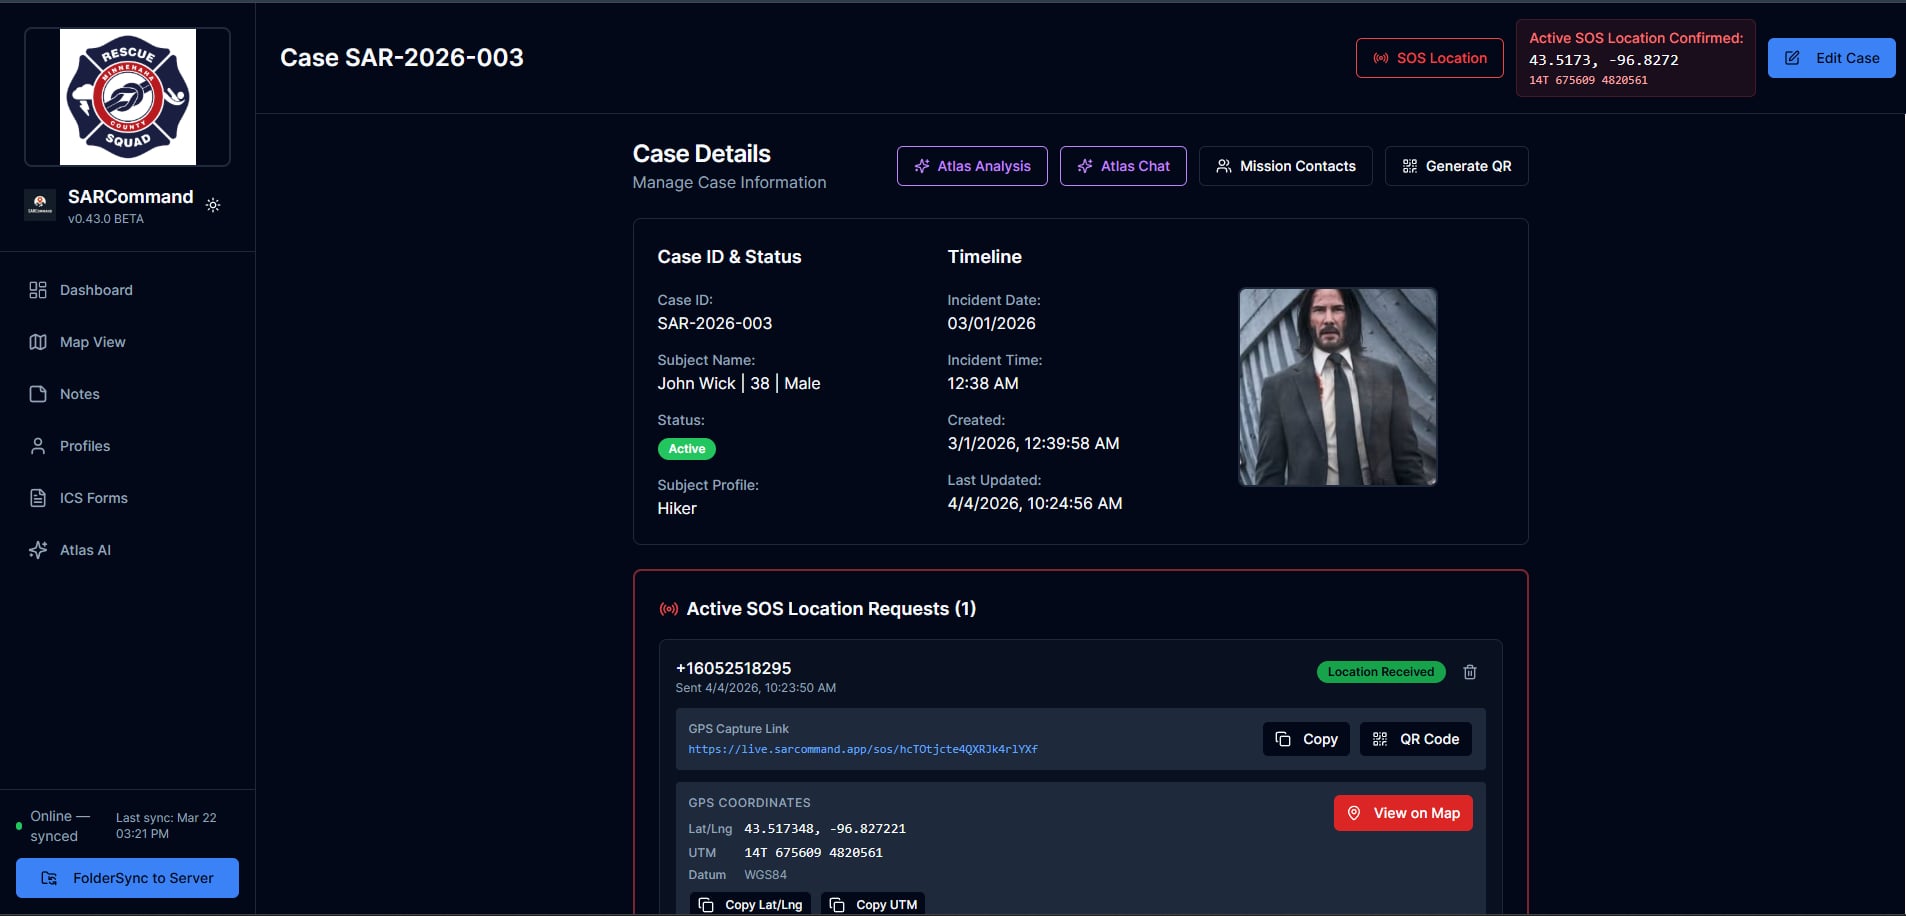Copy the GPS Capture Link
1906x916 pixels.
[x=1305, y=739]
